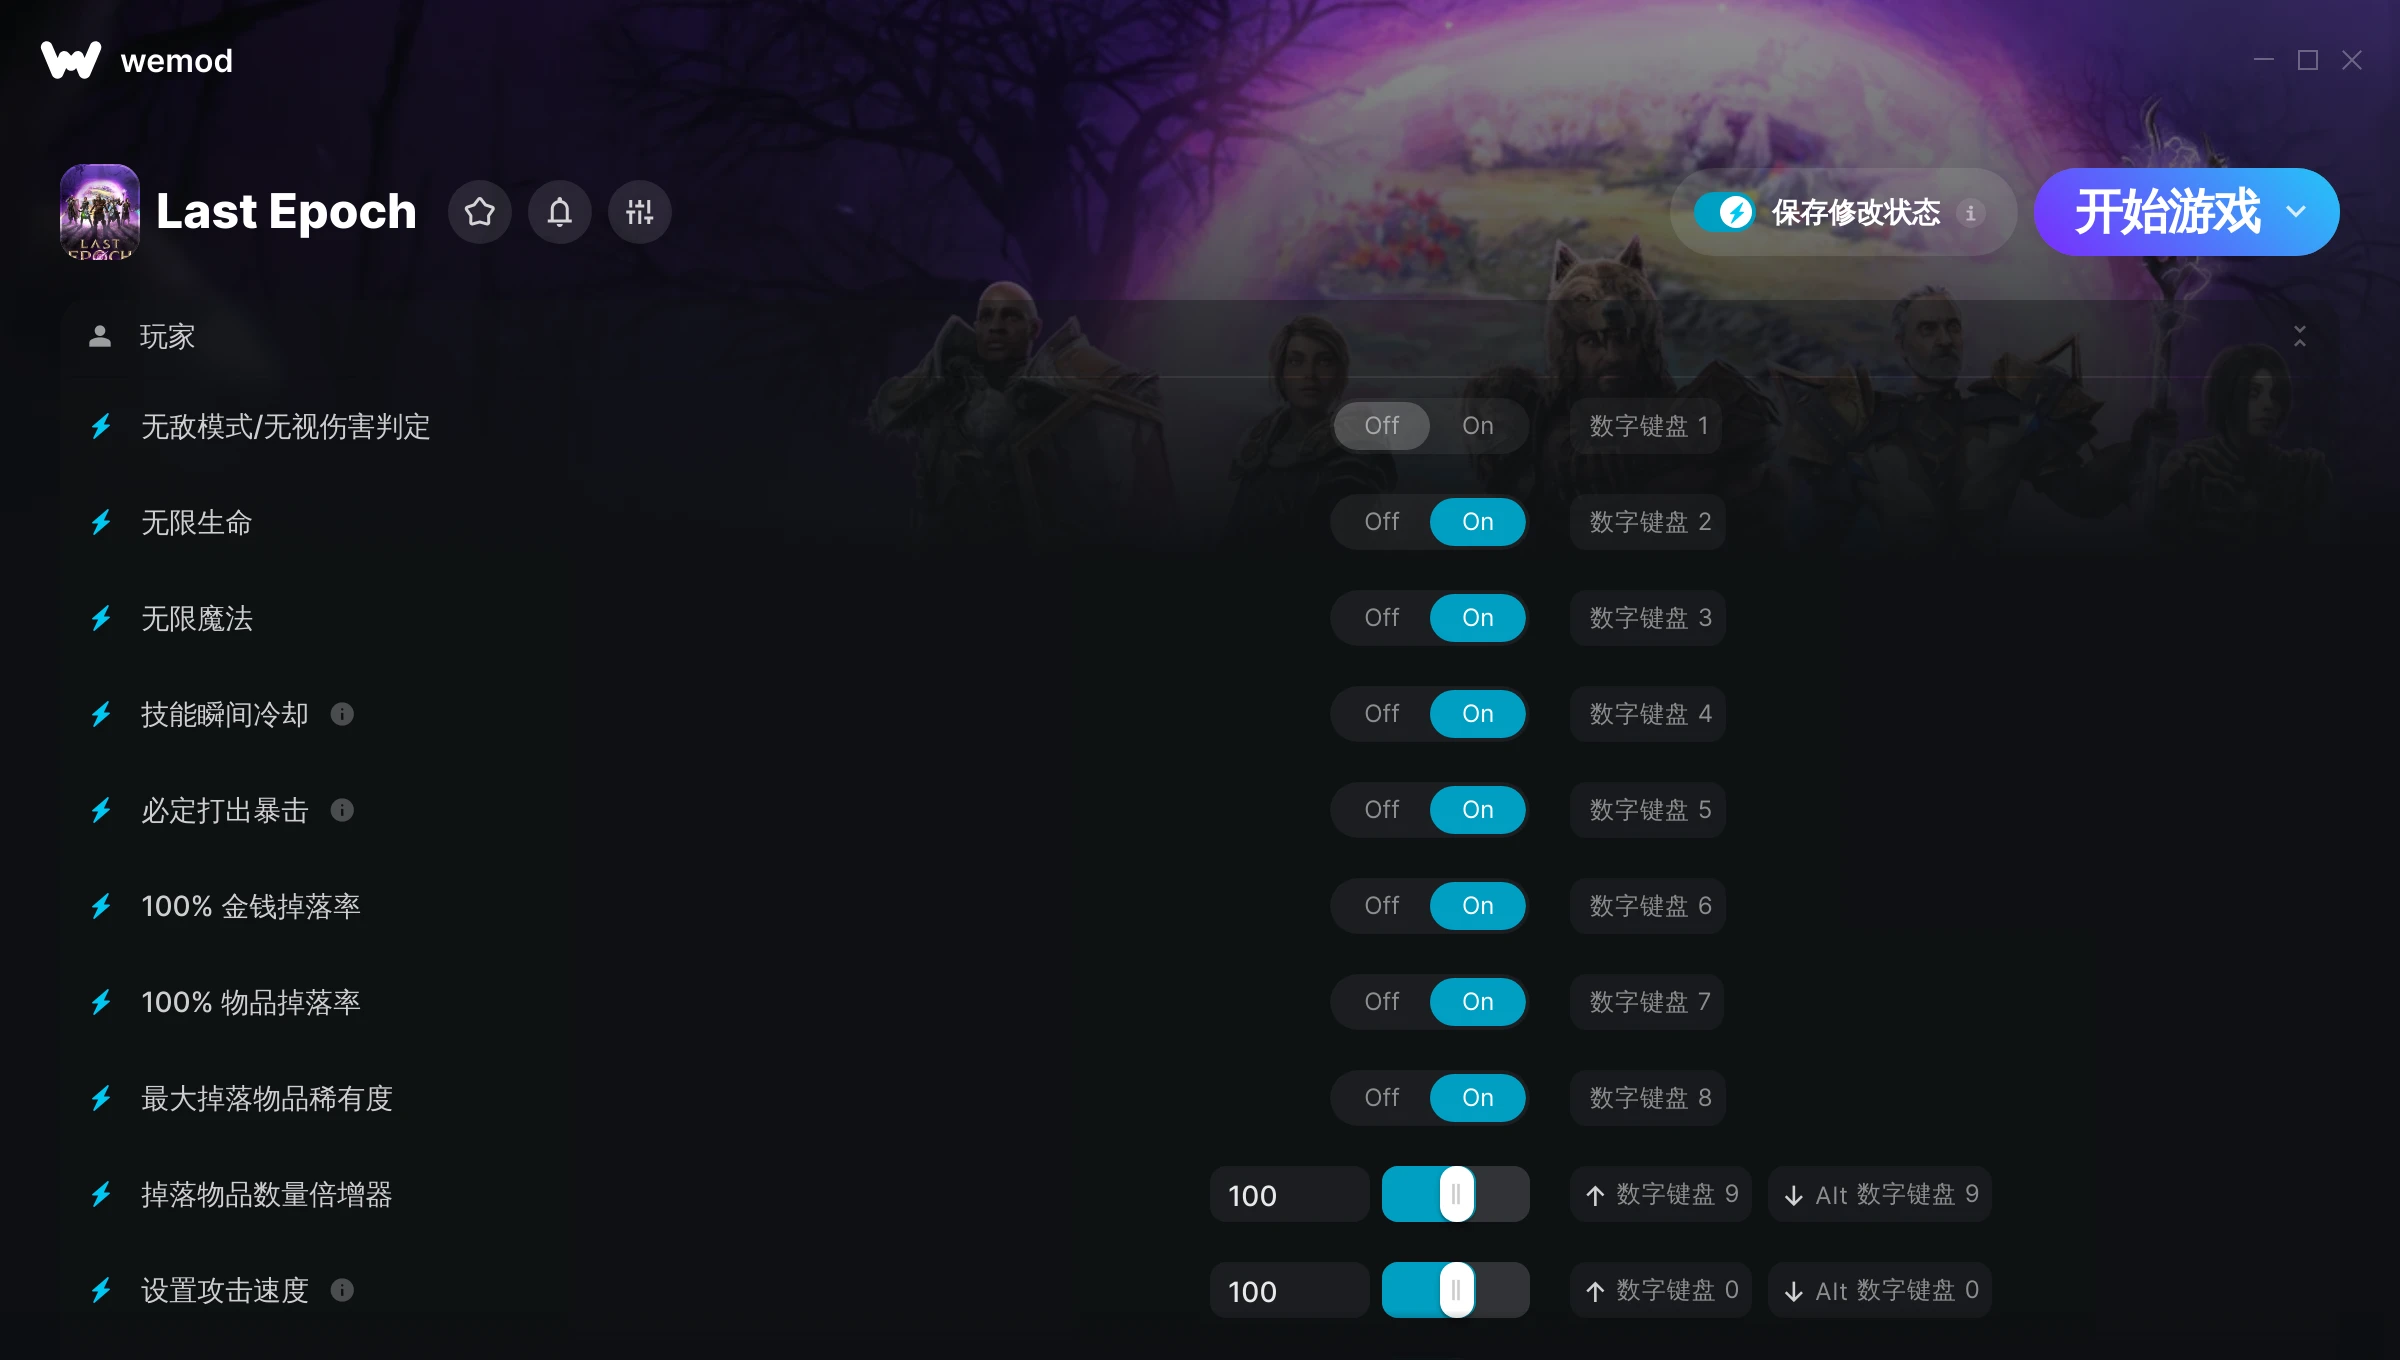
Task: Click the 设置攻击速度 value field
Action: (x=1289, y=1290)
